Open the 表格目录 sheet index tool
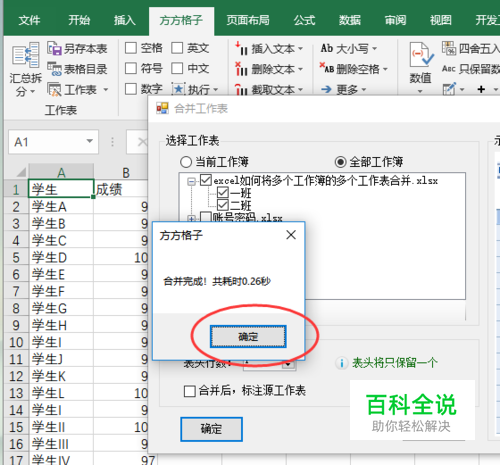The height and width of the screenshot is (465, 500). [x=54, y=69]
